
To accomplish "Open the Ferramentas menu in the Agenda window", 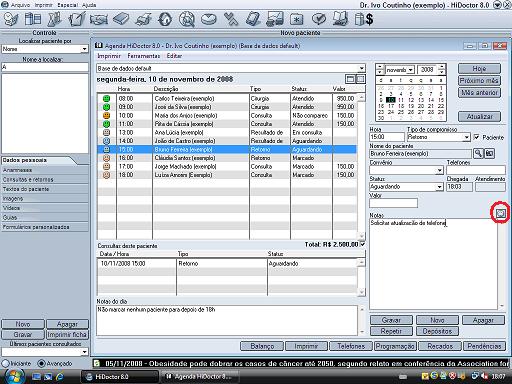I will (x=144, y=56).
